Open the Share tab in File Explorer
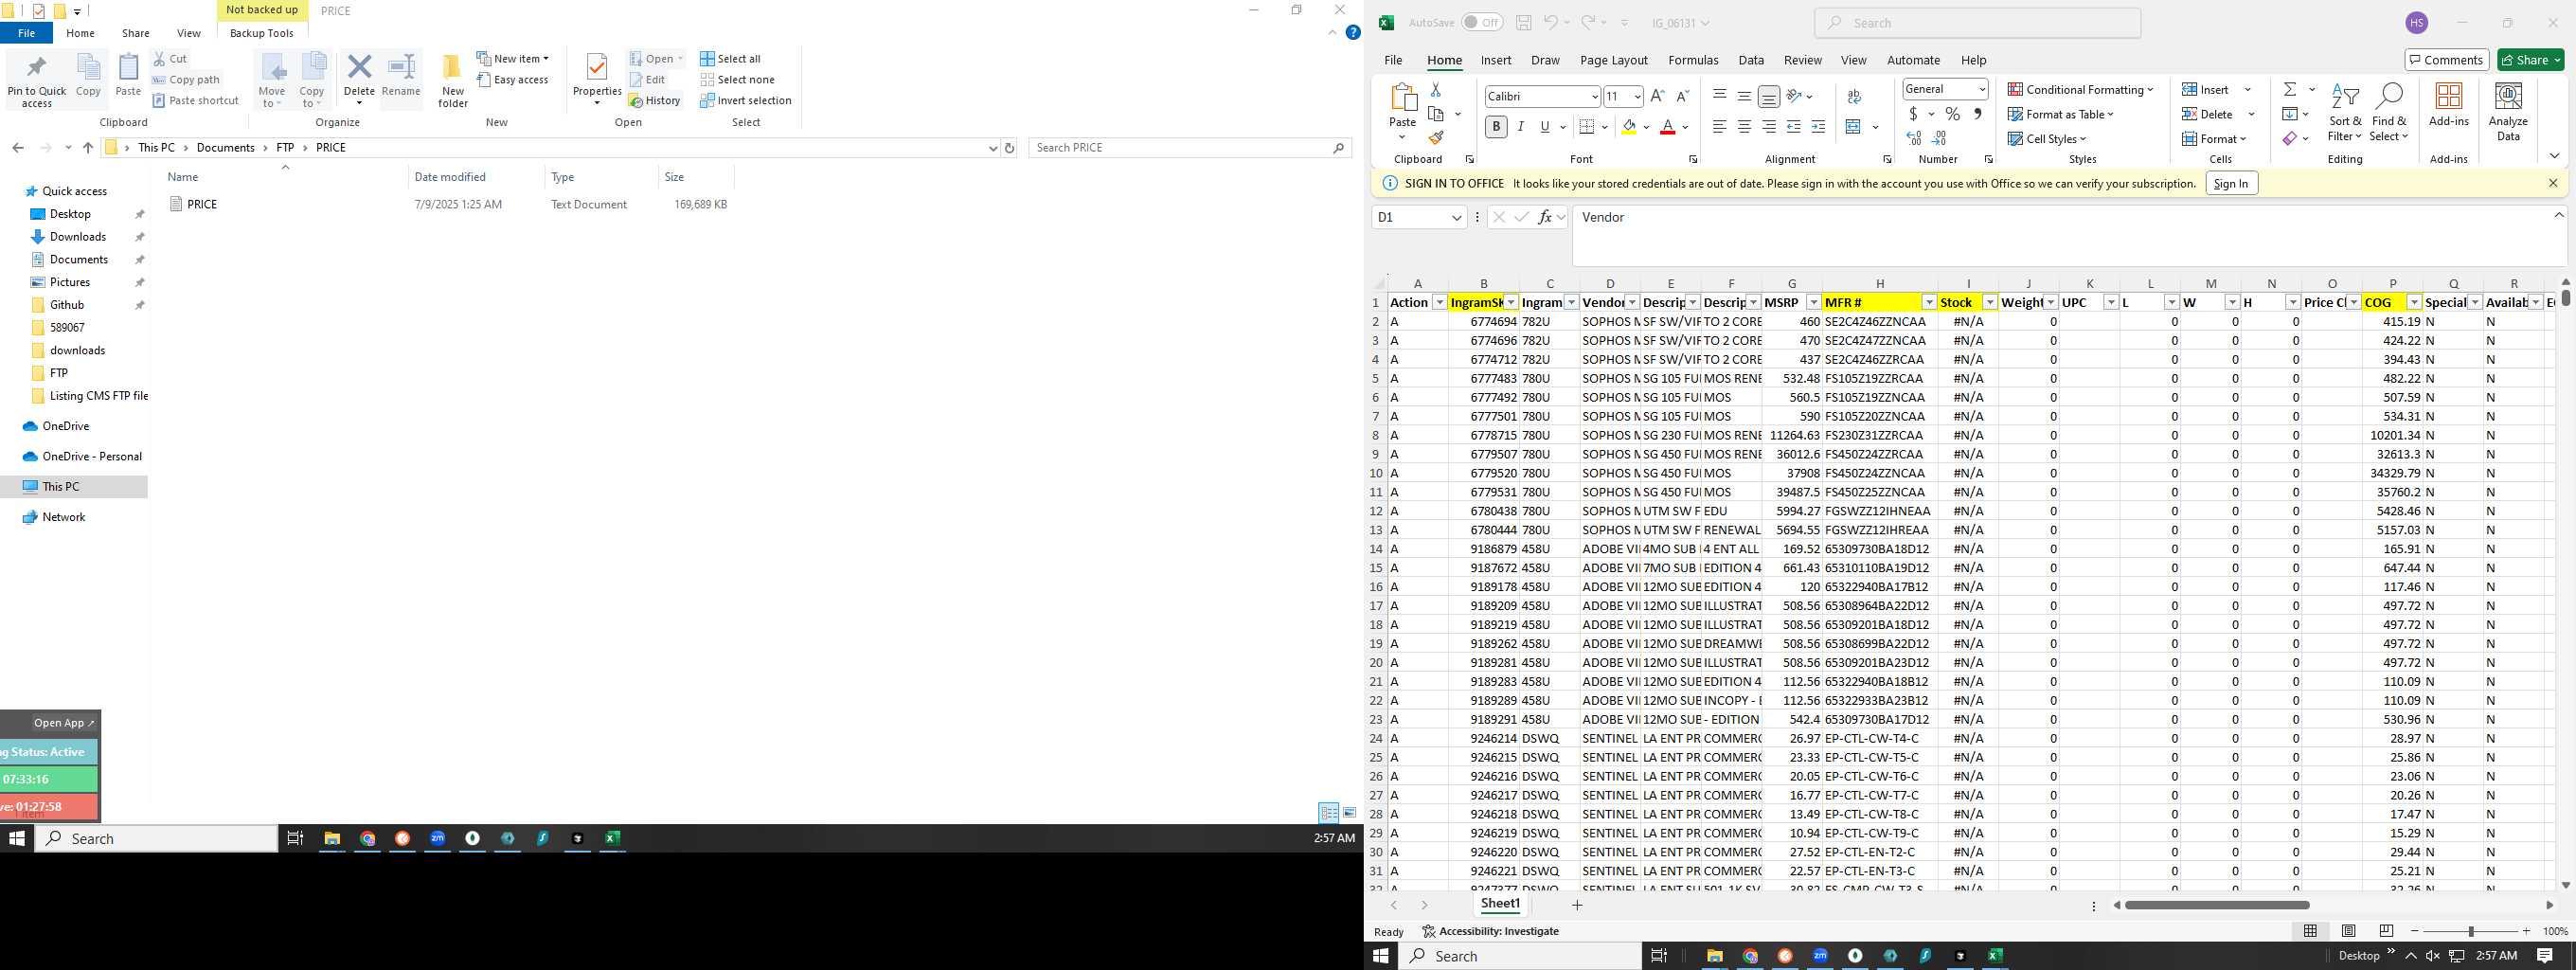This screenshot has width=2576, height=970. pos(135,33)
